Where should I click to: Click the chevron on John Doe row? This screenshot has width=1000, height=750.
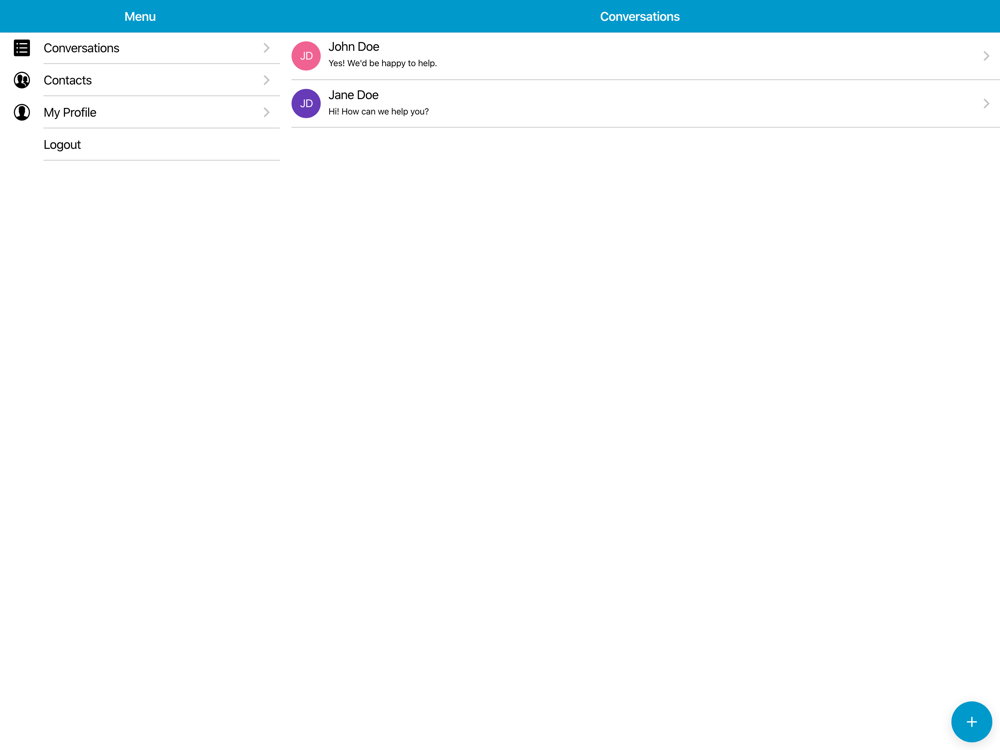tap(986, 55)
